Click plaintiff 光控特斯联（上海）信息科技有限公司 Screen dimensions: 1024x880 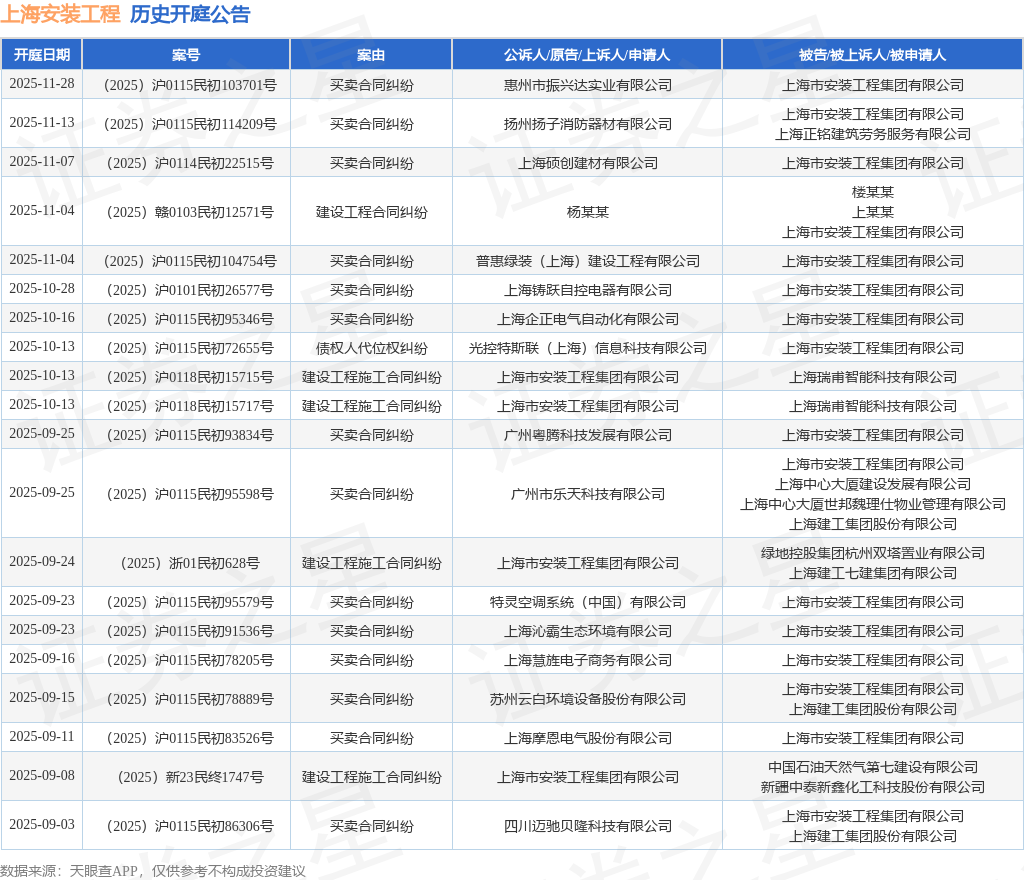click(x=587, y=349)
